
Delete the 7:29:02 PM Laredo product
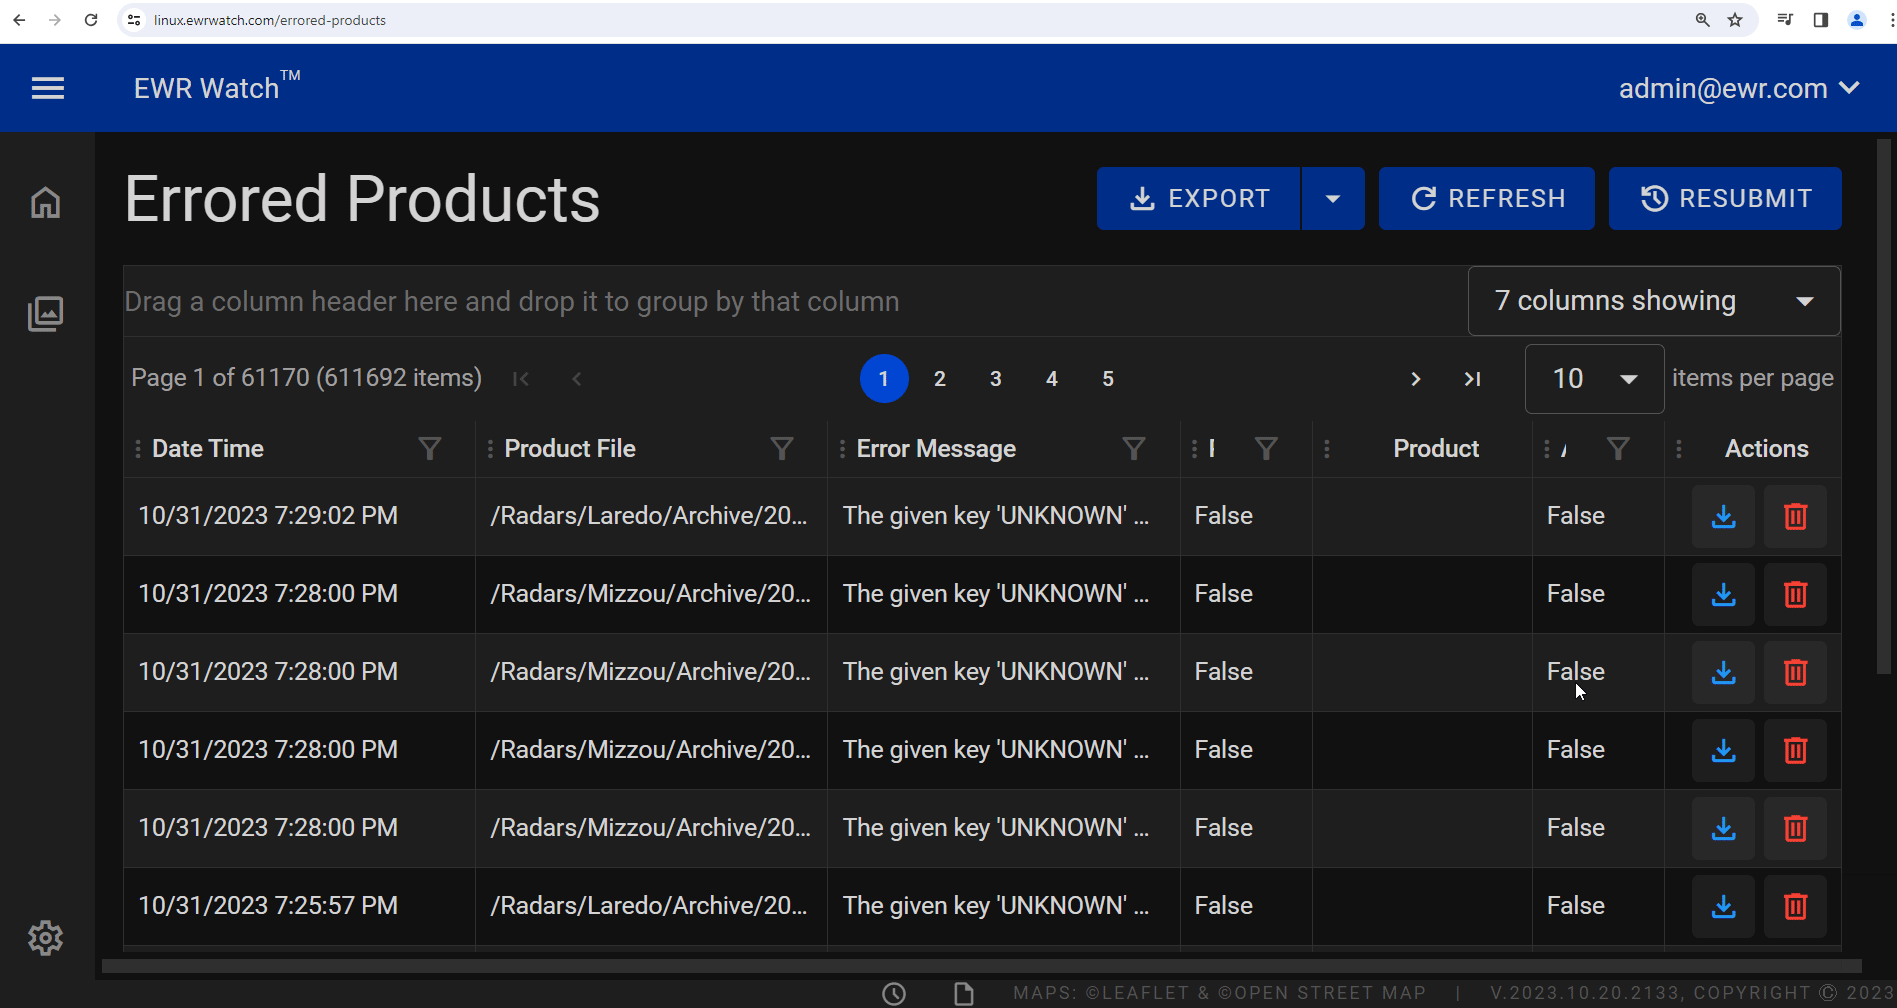[1795, 516]
